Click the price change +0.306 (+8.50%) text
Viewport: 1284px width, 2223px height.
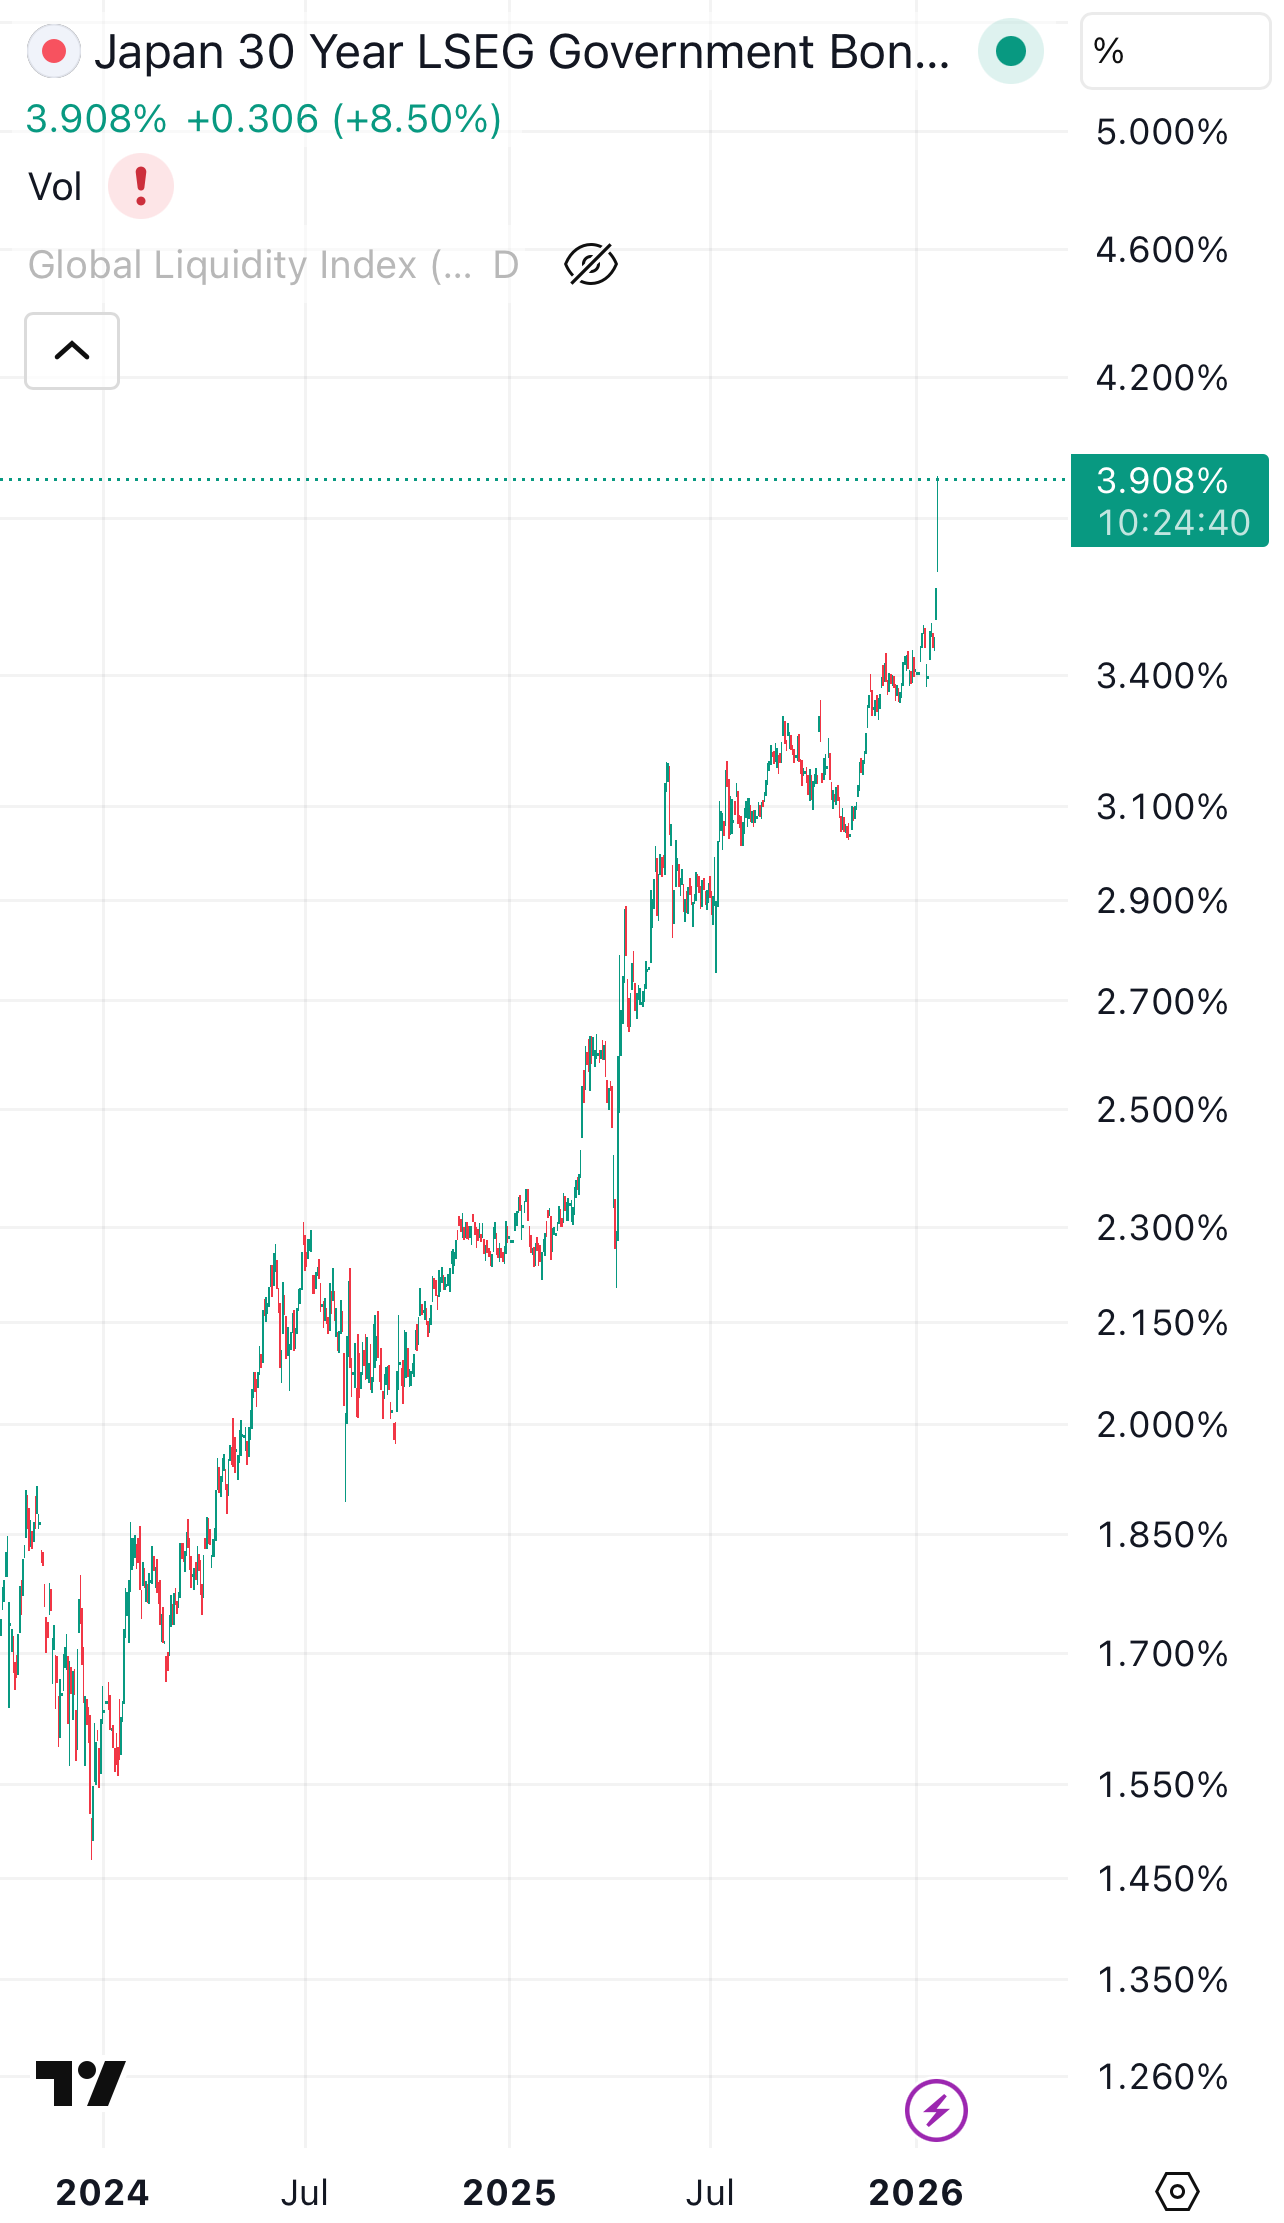pos(344,119)
